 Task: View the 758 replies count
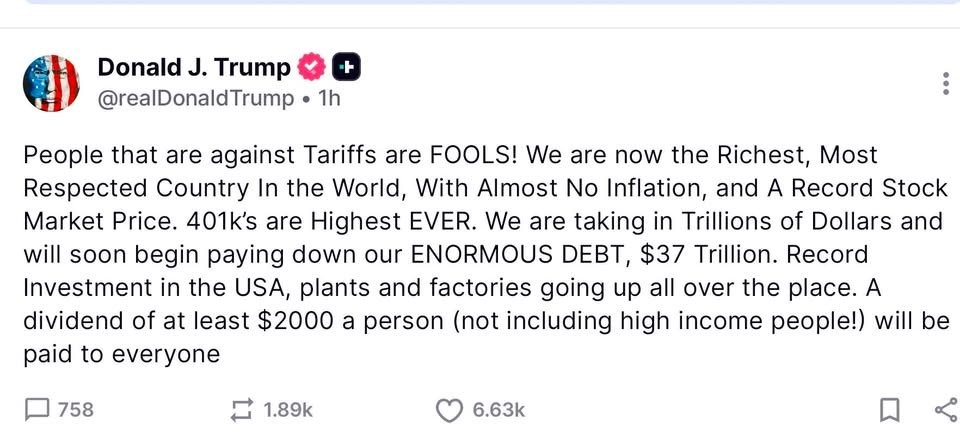[75, 409]
